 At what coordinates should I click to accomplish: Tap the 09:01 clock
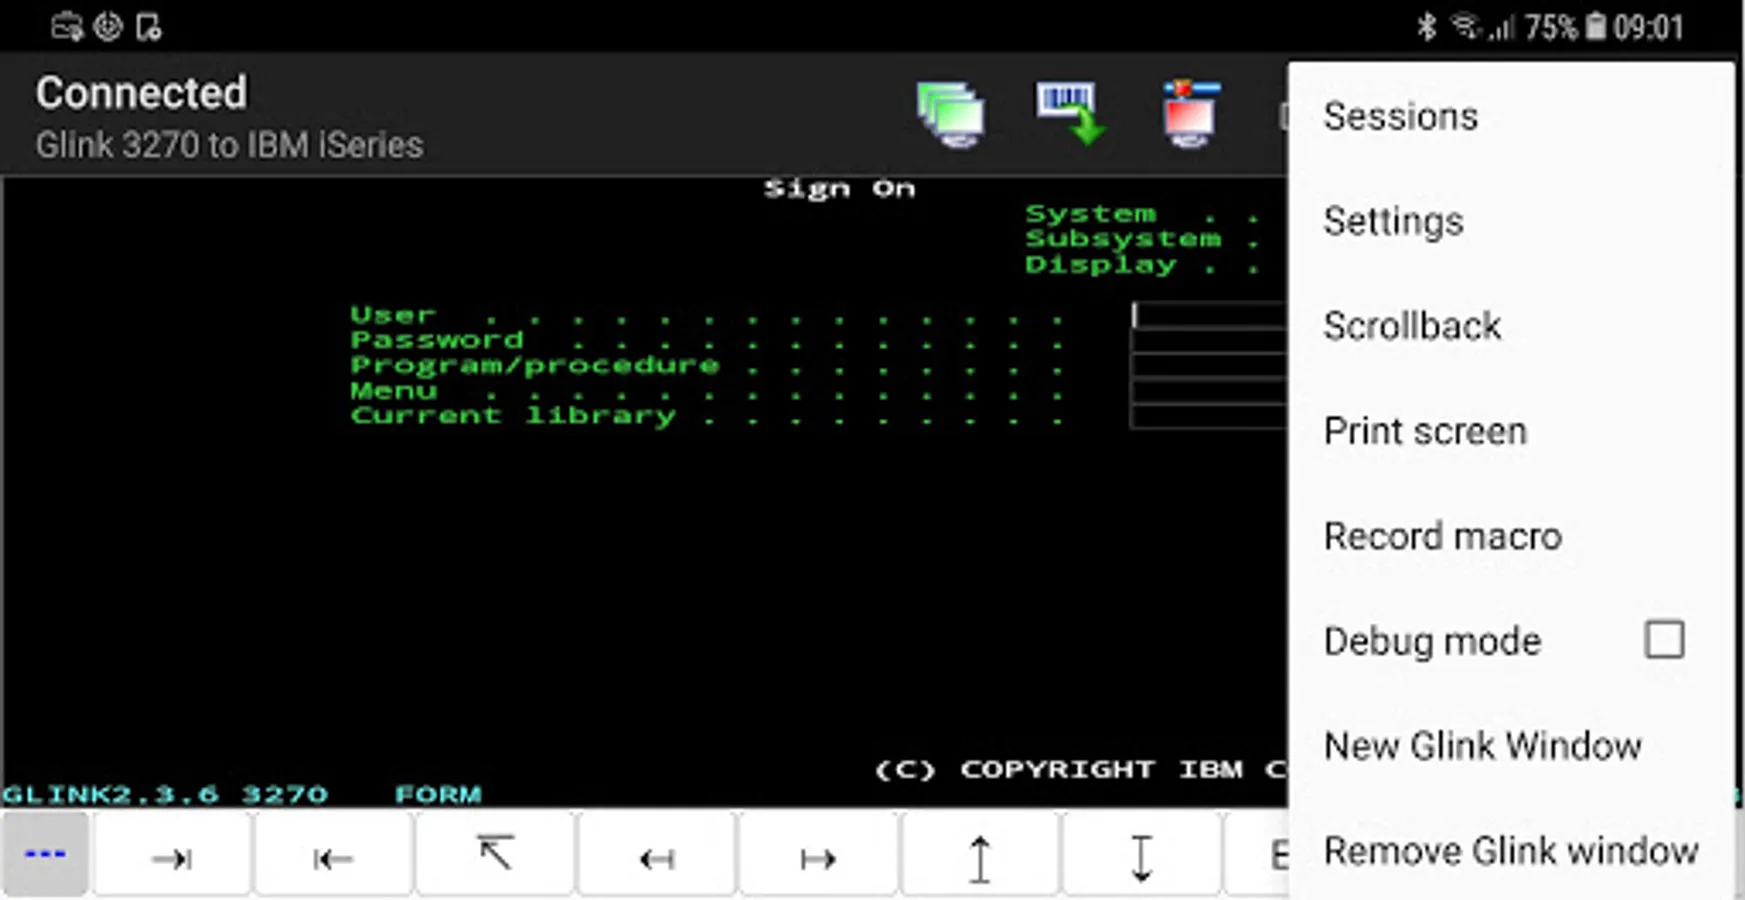pyautogui.click(x=1648, y=27)
